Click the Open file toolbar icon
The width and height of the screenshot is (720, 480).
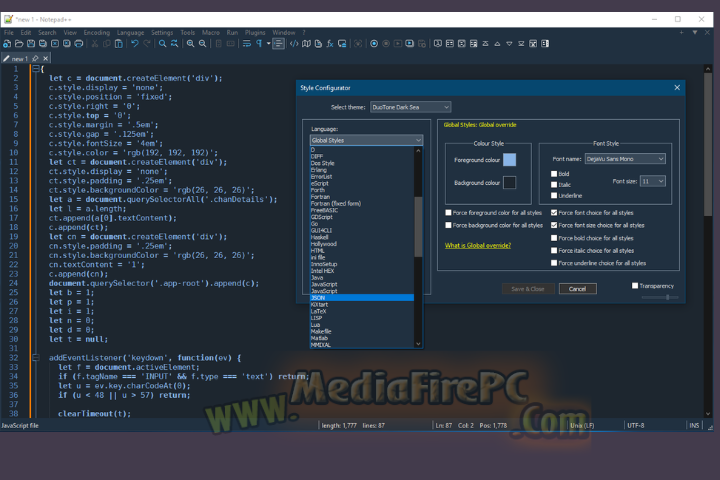tap(19, 44)
